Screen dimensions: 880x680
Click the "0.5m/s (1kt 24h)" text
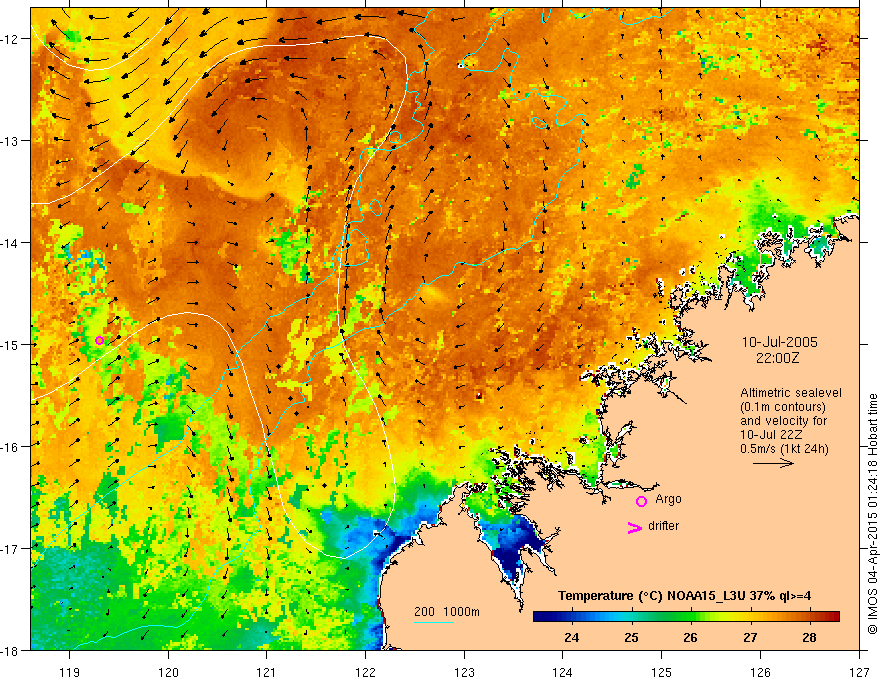pyautogui.click(x=784, y=448)
